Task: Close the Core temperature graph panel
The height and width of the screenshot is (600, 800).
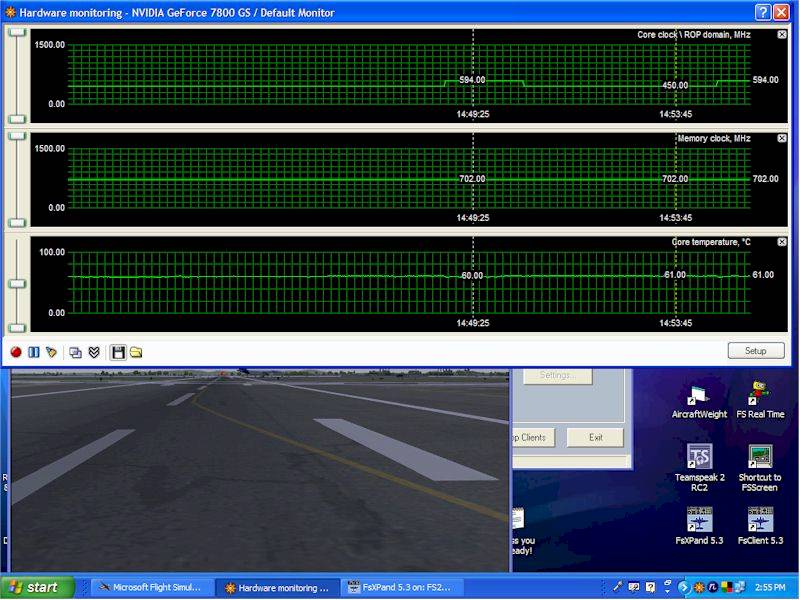Action: [782, 242]
